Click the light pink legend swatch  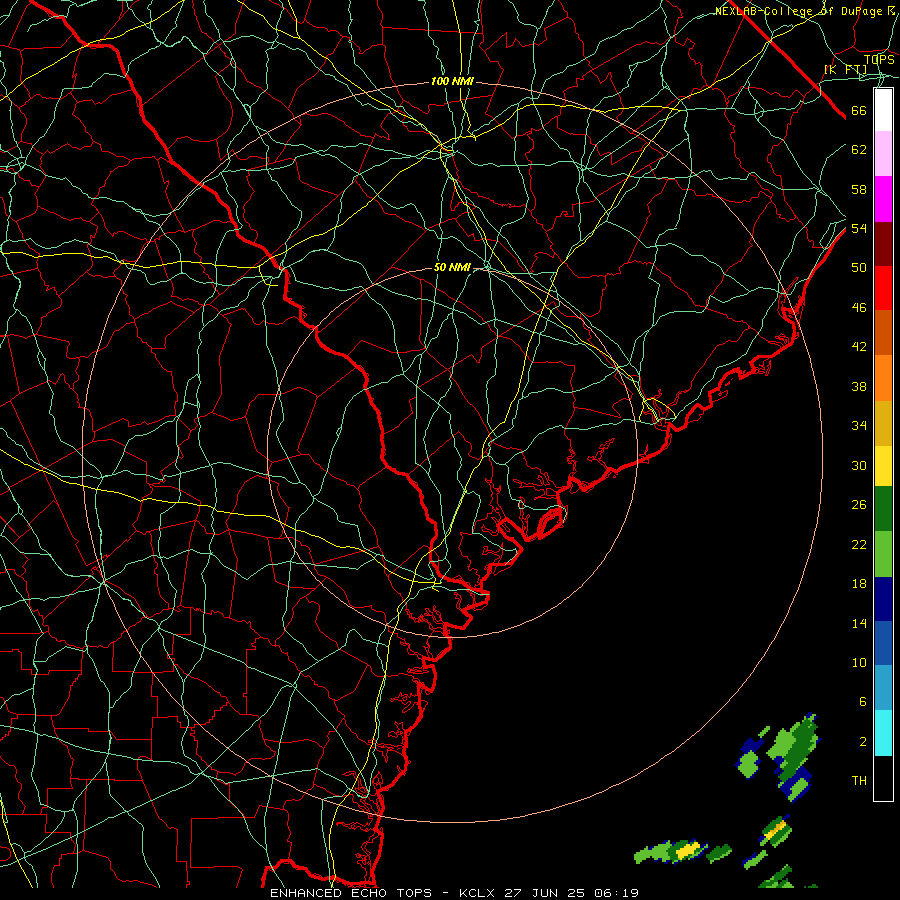pos(883,154)
